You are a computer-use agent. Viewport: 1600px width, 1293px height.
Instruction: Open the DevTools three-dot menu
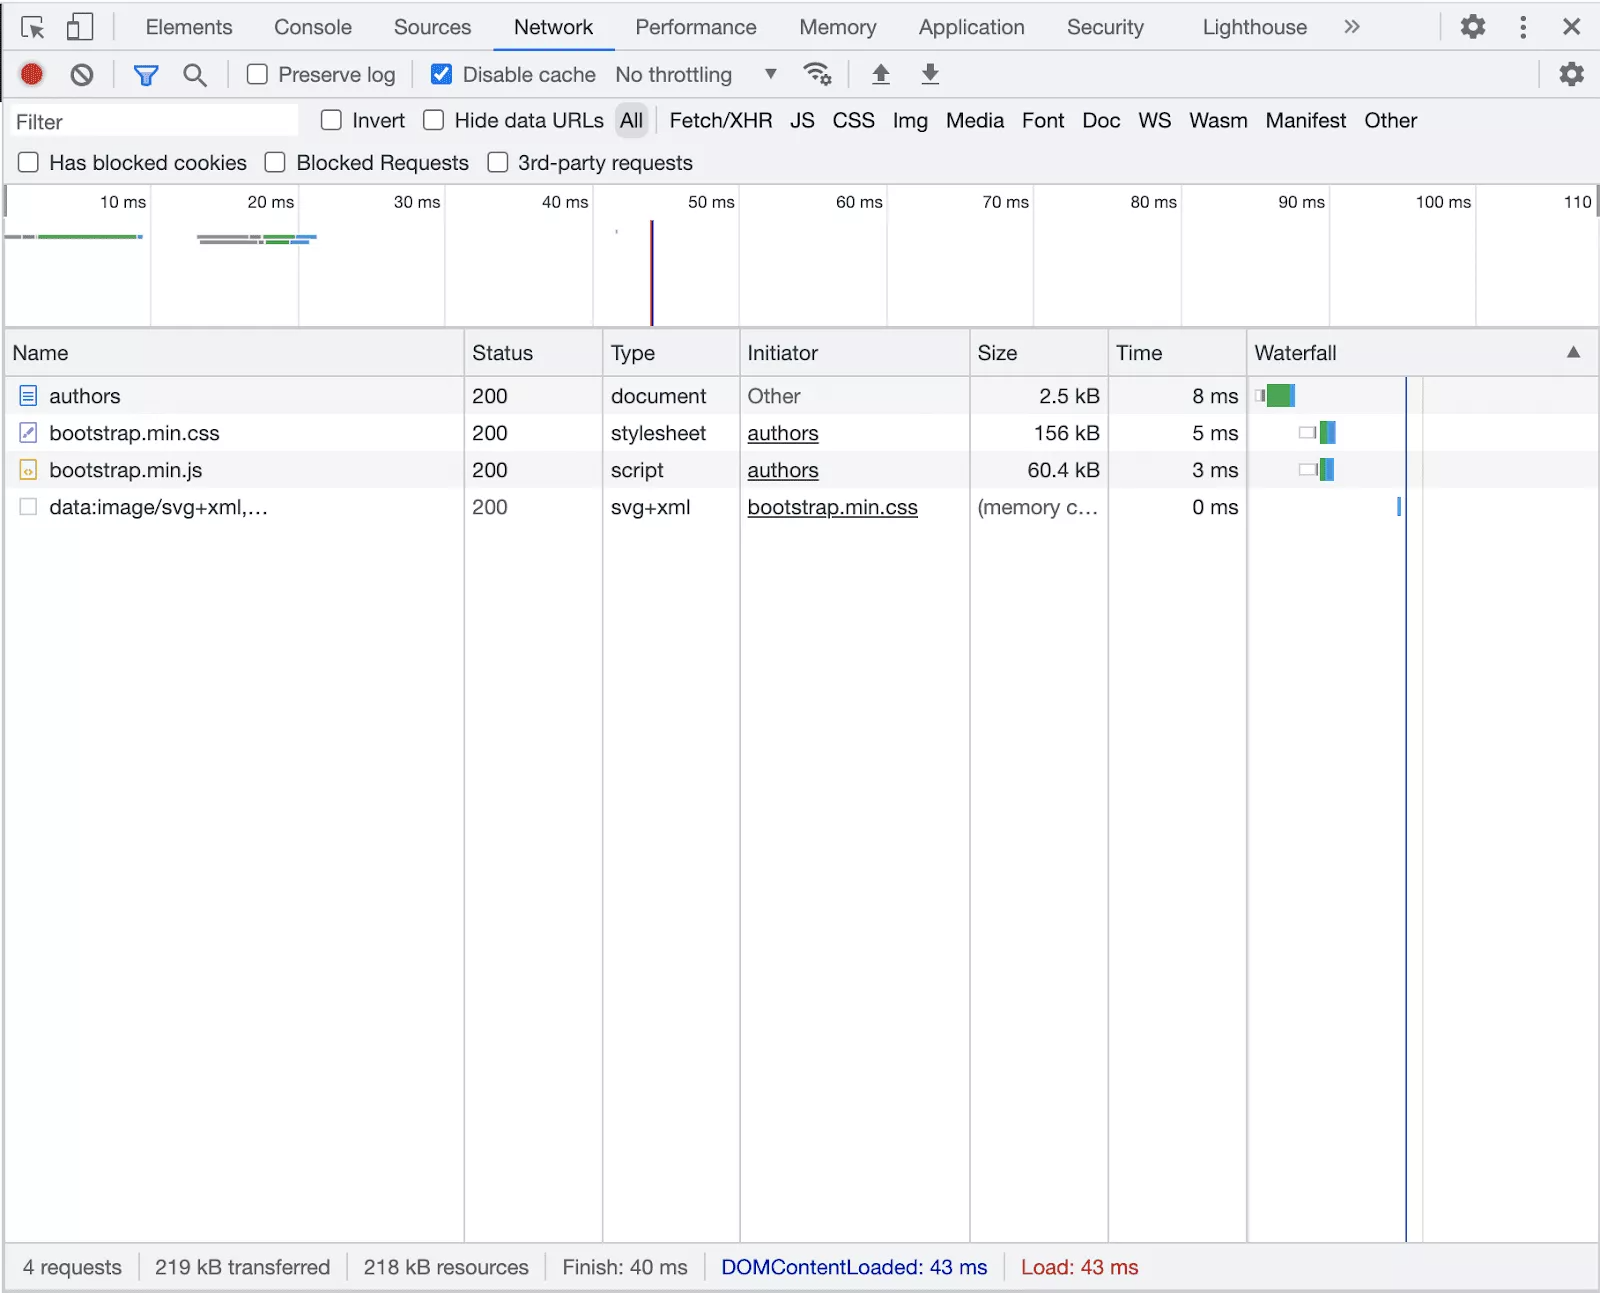(1523, 27)
